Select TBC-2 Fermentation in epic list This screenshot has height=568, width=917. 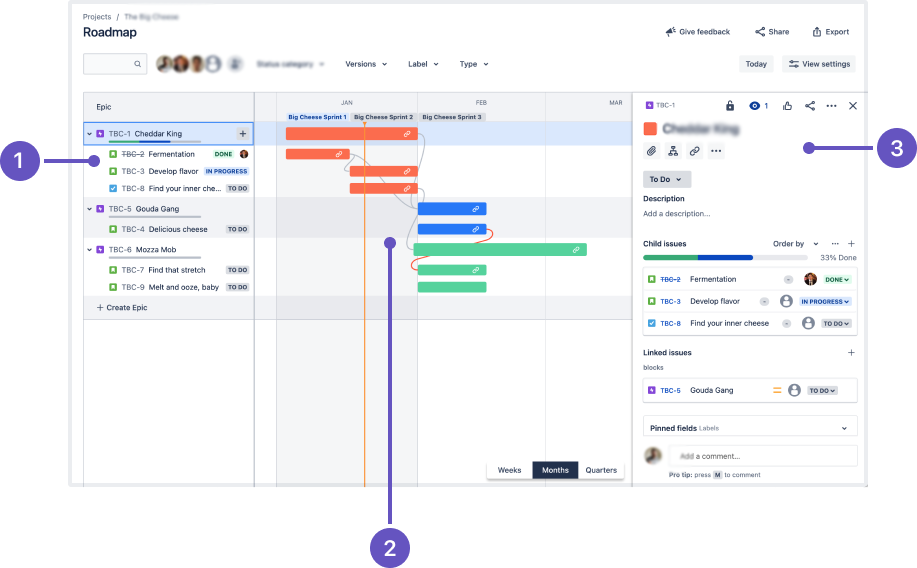pos(168,154)
